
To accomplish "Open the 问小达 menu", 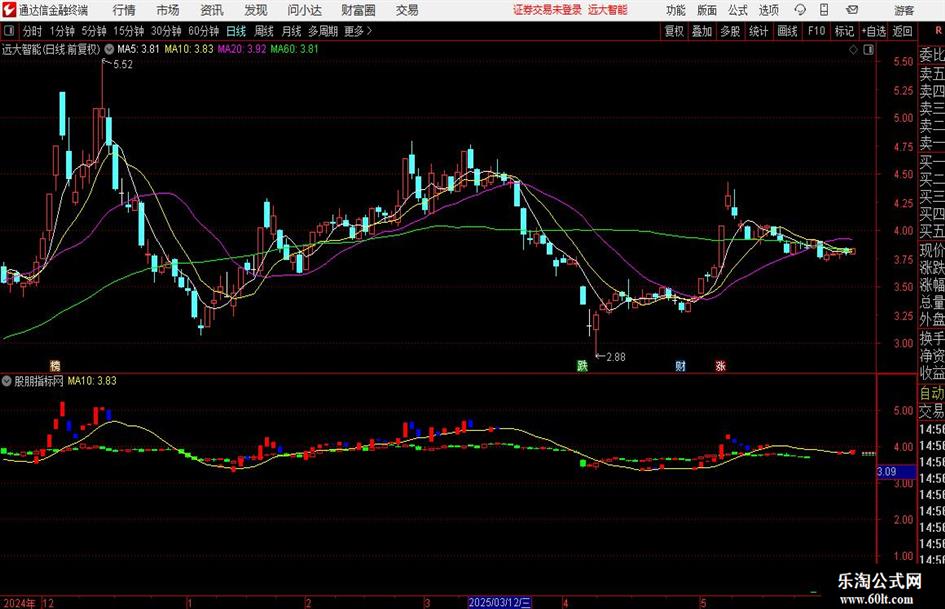I will (x=304, y=10).
